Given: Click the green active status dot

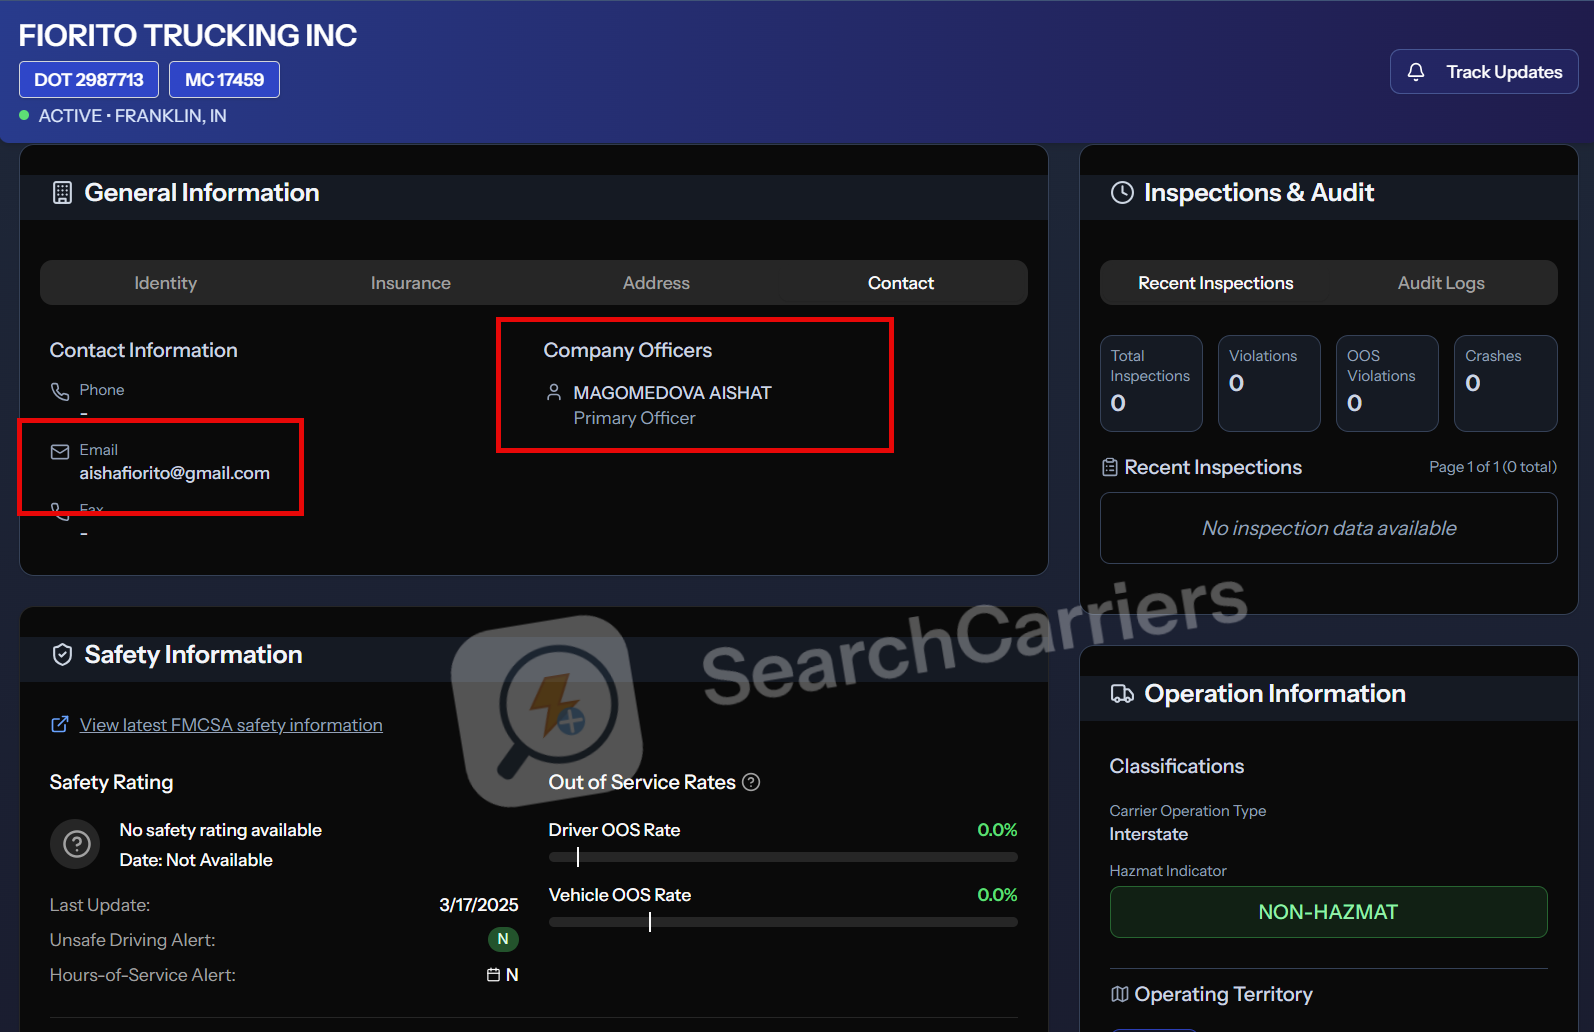Looking at the screenshot, I should [x=24, y=115].
